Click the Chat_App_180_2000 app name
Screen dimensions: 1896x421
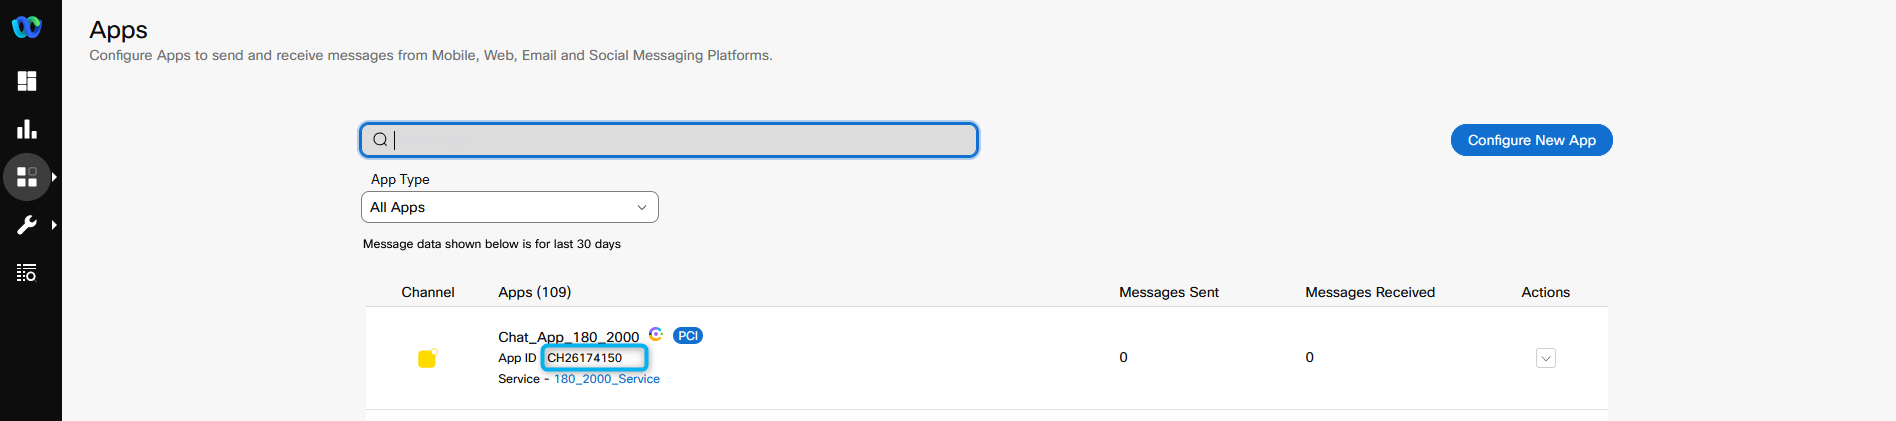pyautogui.click(x=568, y=337)
